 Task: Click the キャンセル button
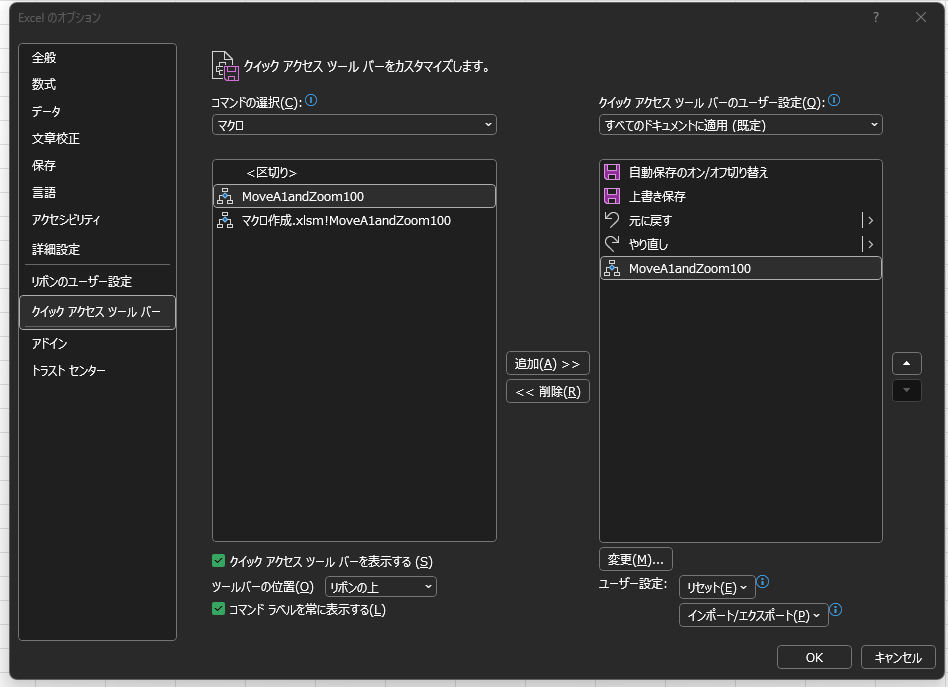[898, 657]
